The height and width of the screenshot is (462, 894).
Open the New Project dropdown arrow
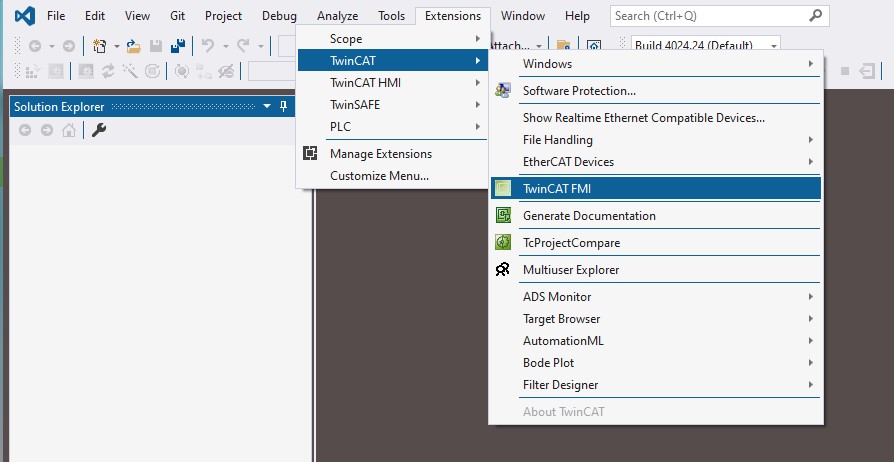116,46
